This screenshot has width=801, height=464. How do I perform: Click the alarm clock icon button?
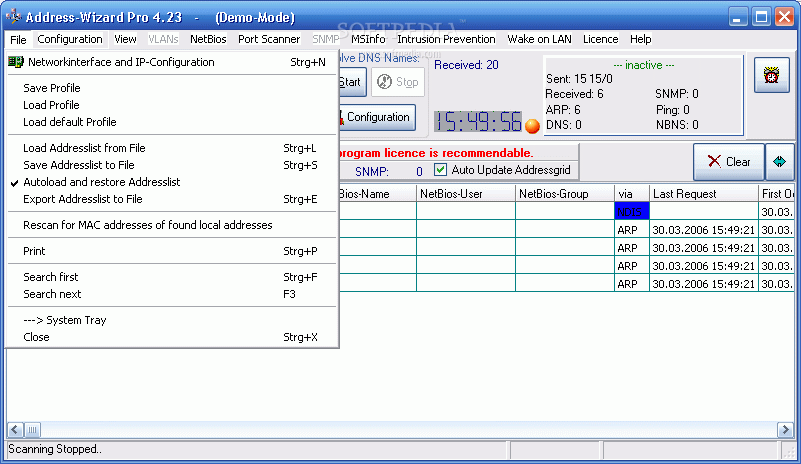pyautogui.click(x=772, y=75)
